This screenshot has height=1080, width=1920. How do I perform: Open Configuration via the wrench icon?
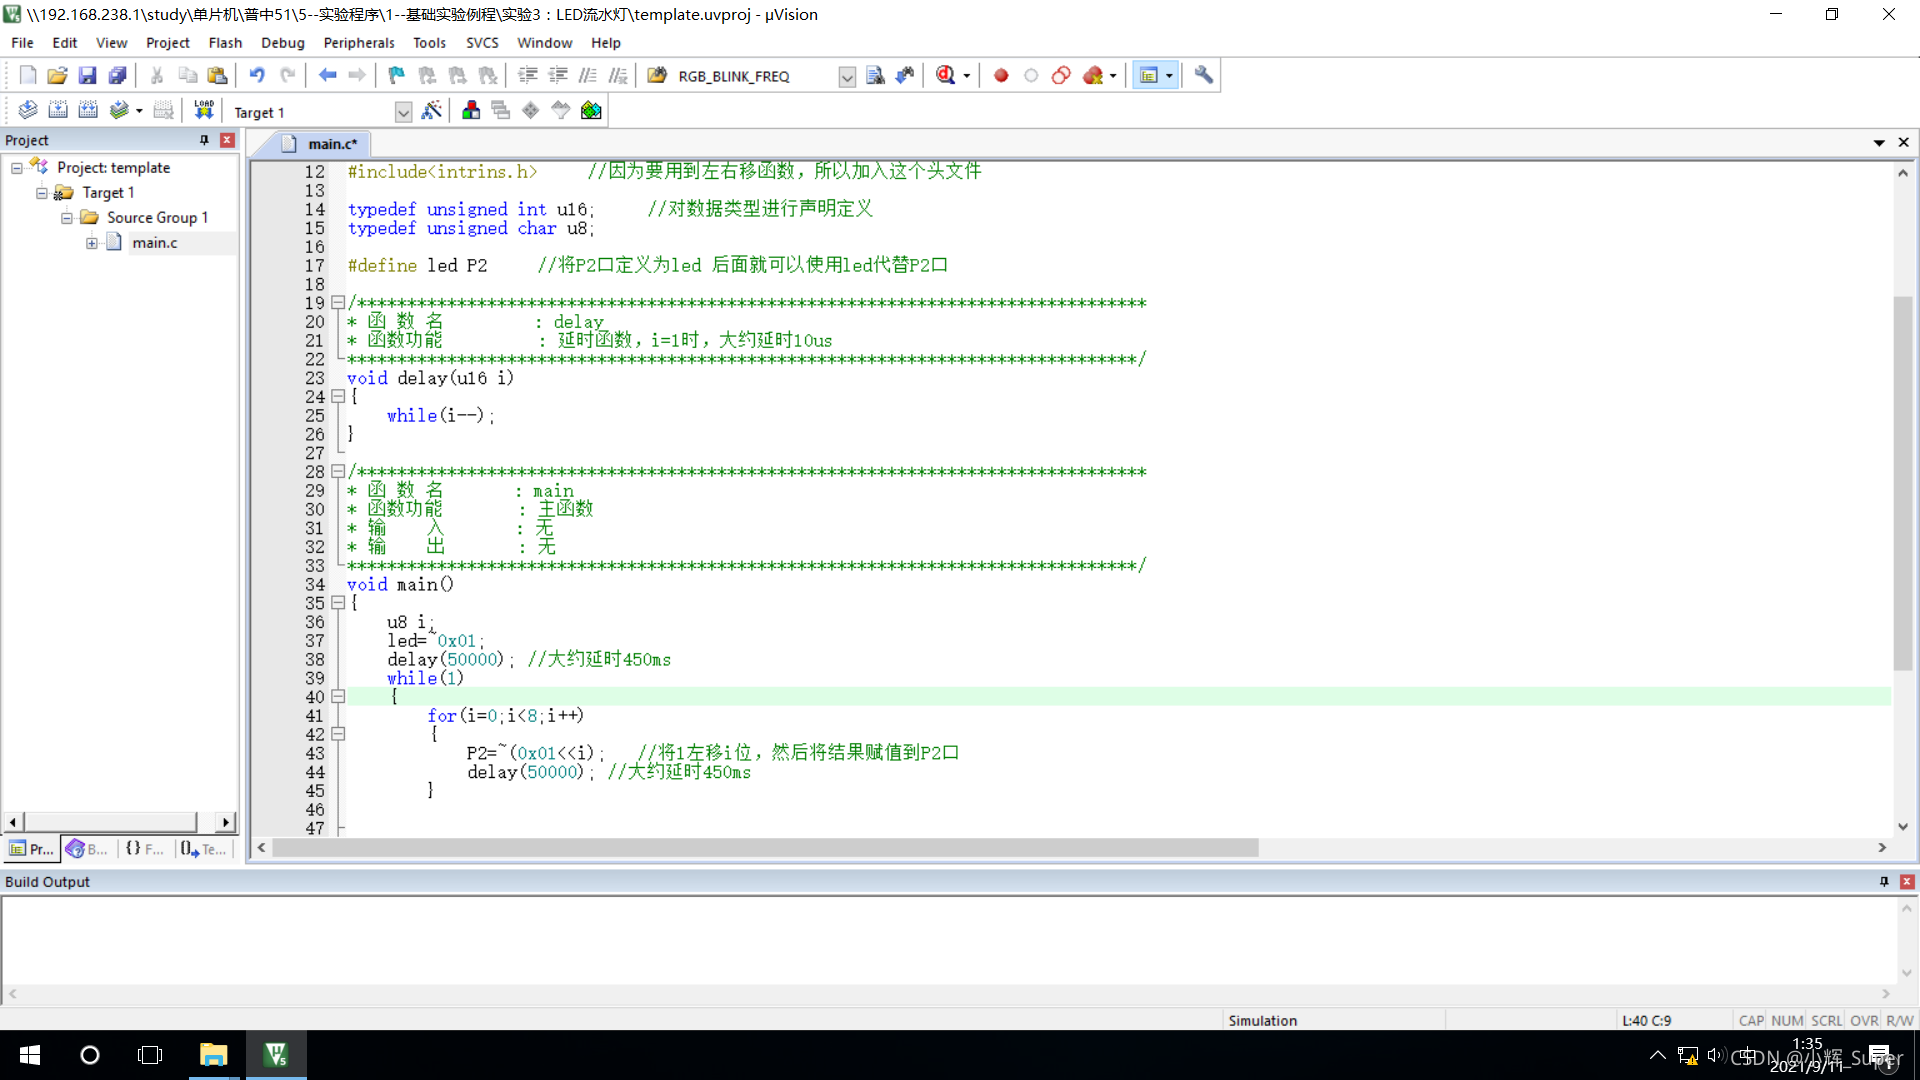(1203, 75)
